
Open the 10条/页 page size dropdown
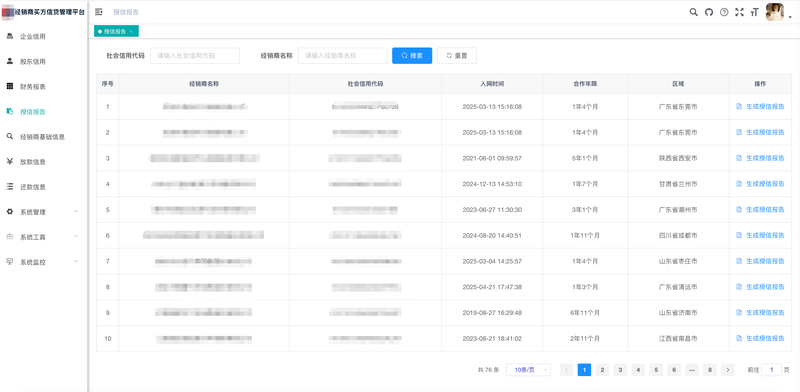(x=528, y=370)
